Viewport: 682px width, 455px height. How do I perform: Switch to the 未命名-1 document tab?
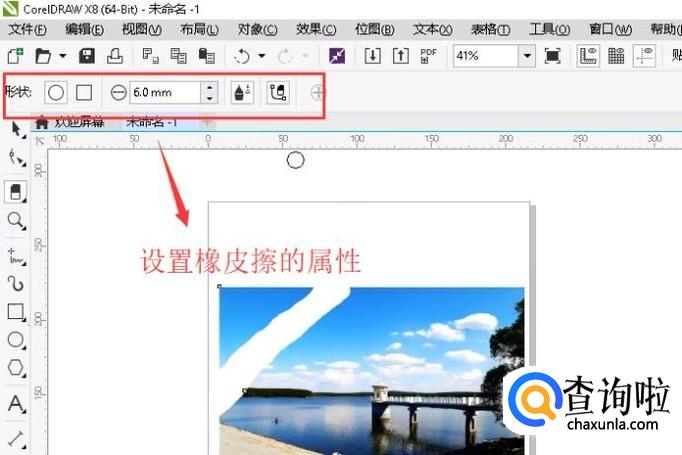(152, 123)
